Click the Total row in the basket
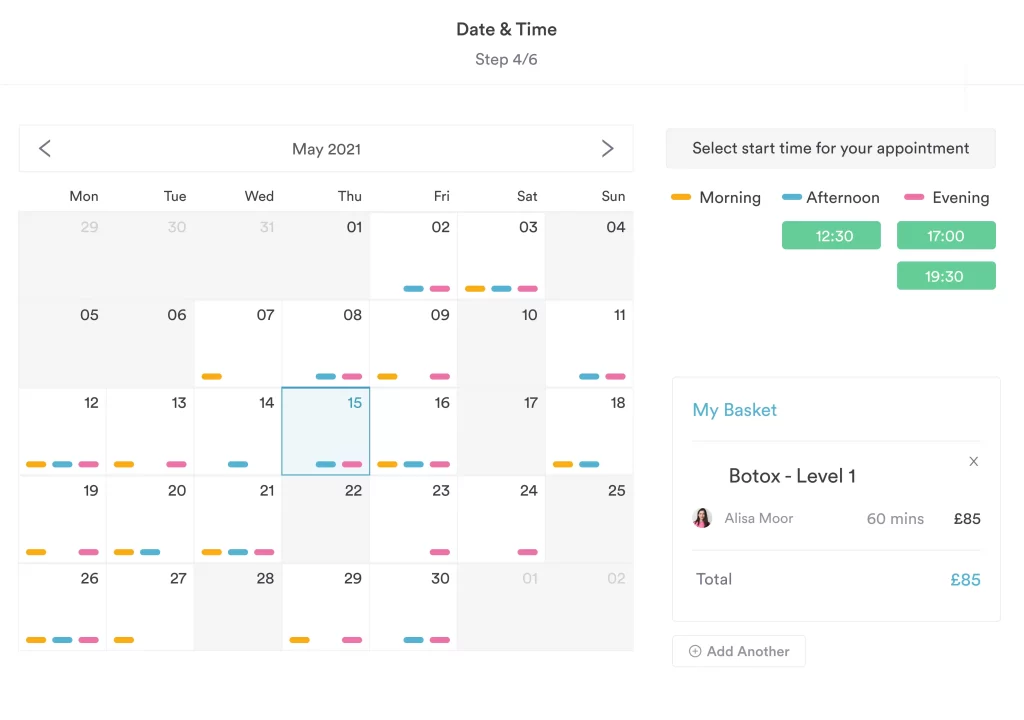This screenshot has width=1024, height=720. pos(714,579)
